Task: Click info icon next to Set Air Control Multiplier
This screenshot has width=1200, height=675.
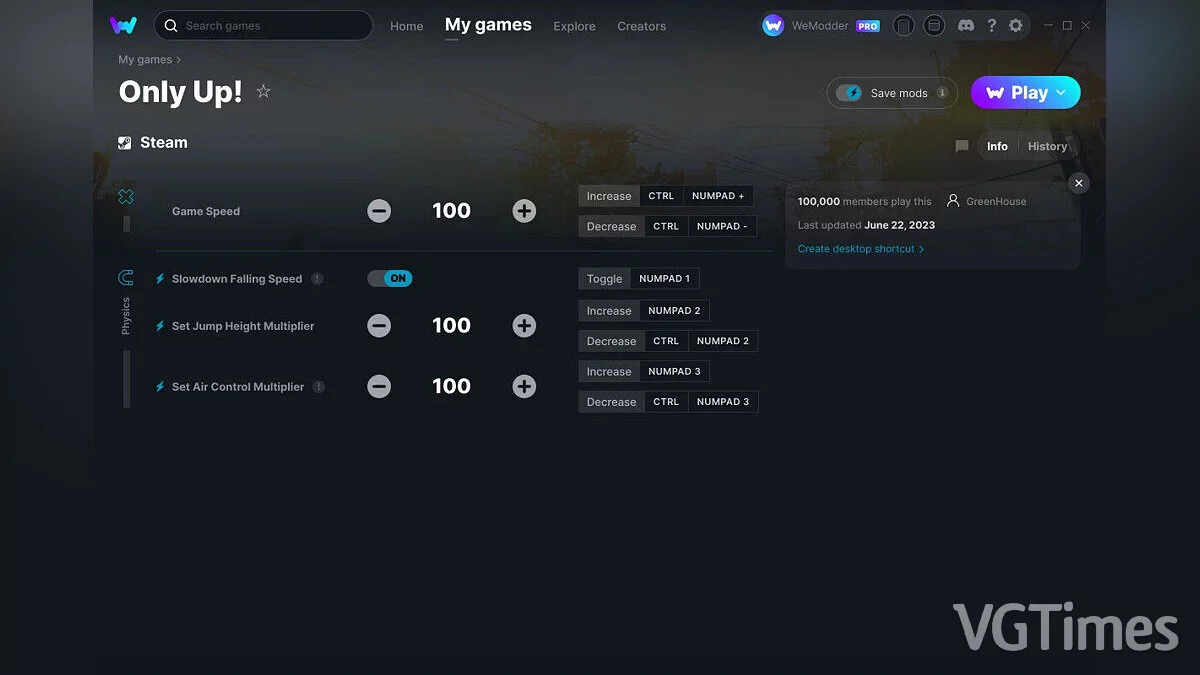Action: [x=319, y=387]
